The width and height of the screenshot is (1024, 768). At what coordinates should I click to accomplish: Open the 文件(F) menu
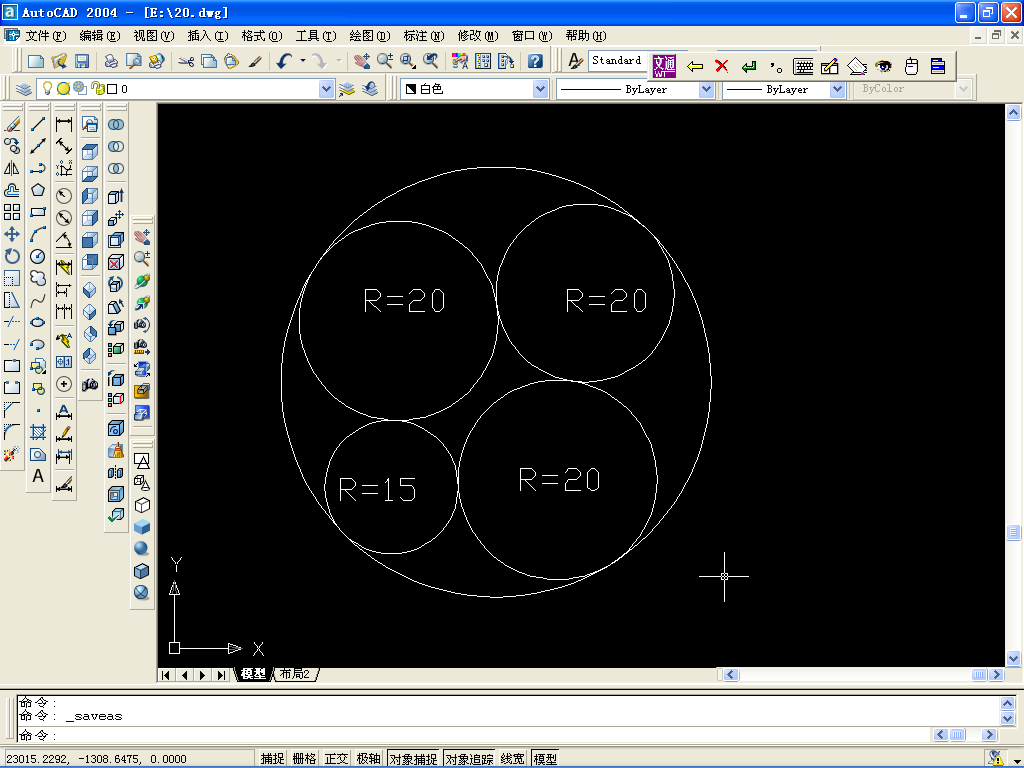point(45,36)
